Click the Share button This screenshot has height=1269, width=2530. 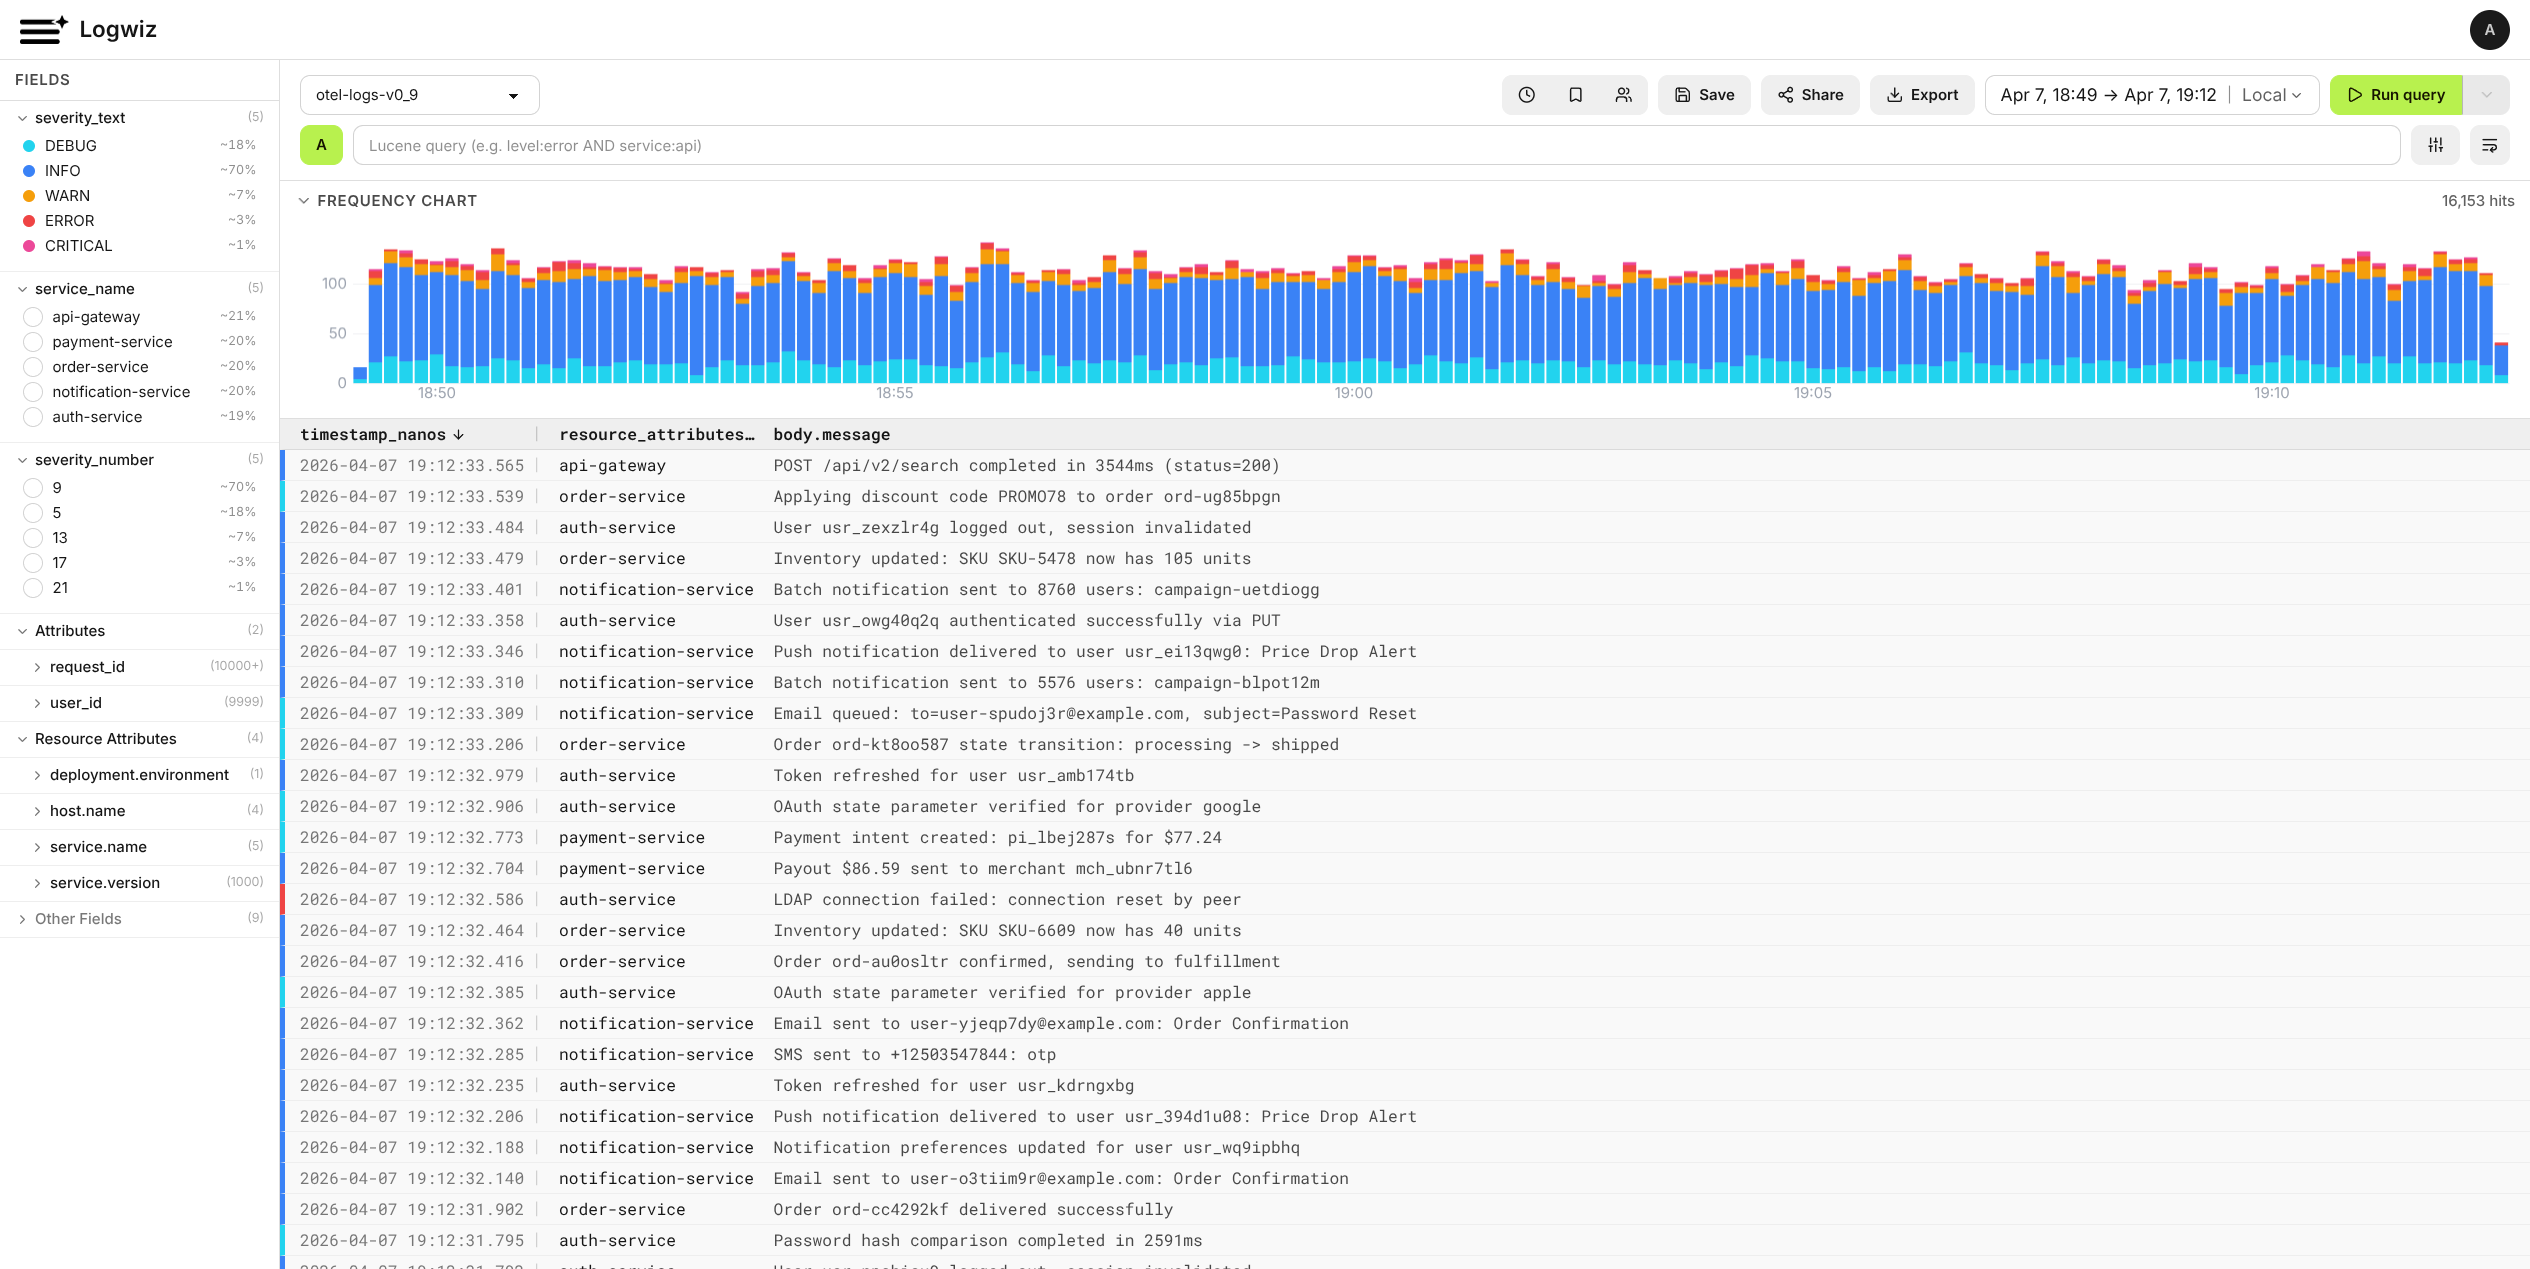pyautogui.click(x=1810, y=94)
